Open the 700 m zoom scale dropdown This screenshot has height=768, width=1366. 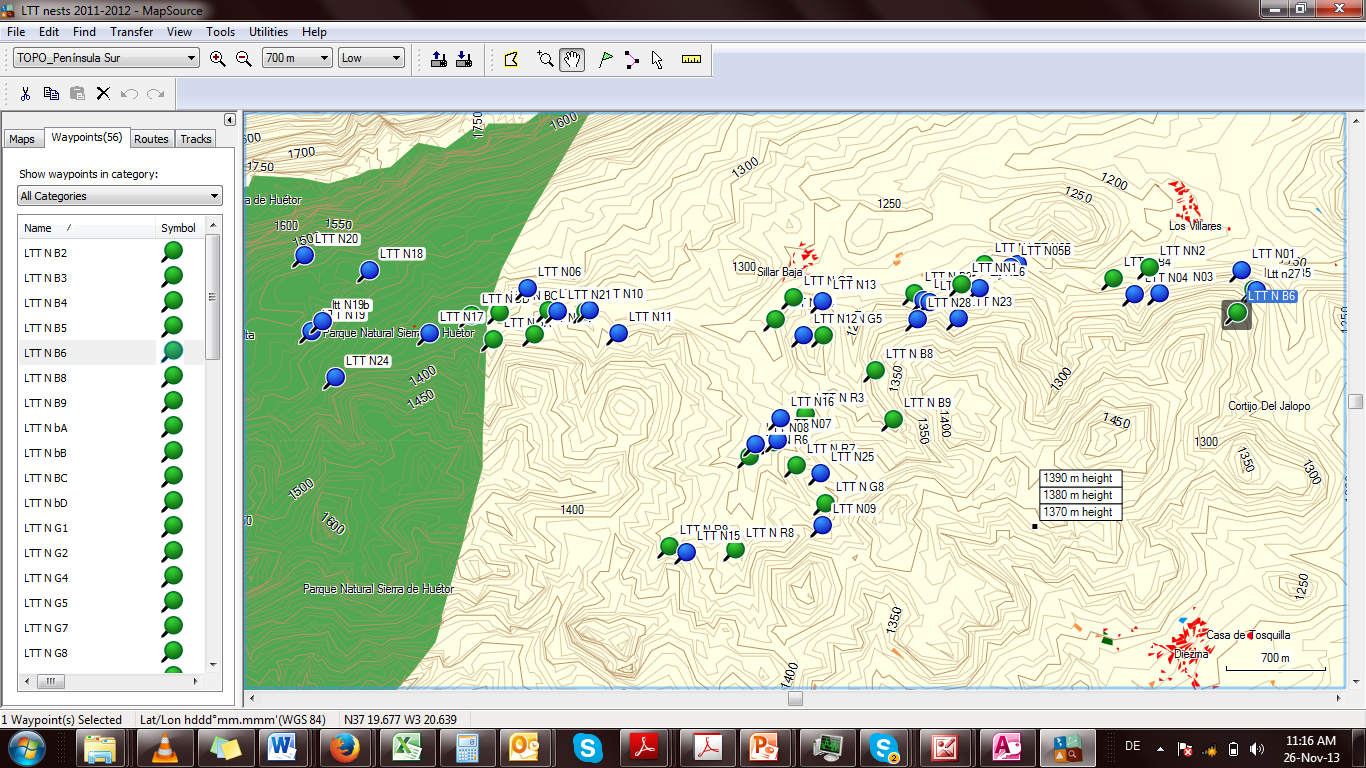(x=323, y=58)
